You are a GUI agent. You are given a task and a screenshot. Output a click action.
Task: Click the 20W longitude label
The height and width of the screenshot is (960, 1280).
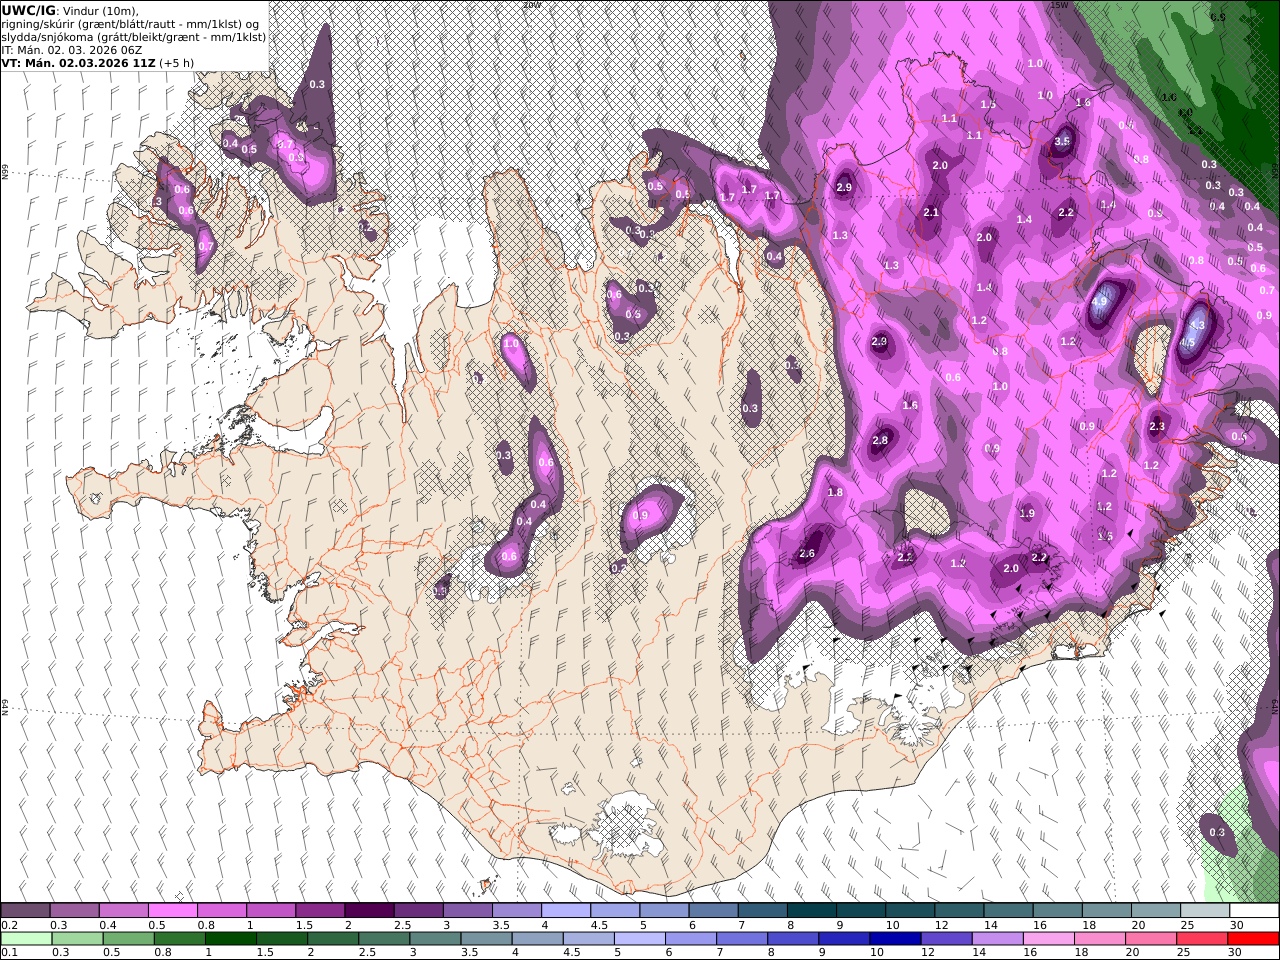pos(532,5)
